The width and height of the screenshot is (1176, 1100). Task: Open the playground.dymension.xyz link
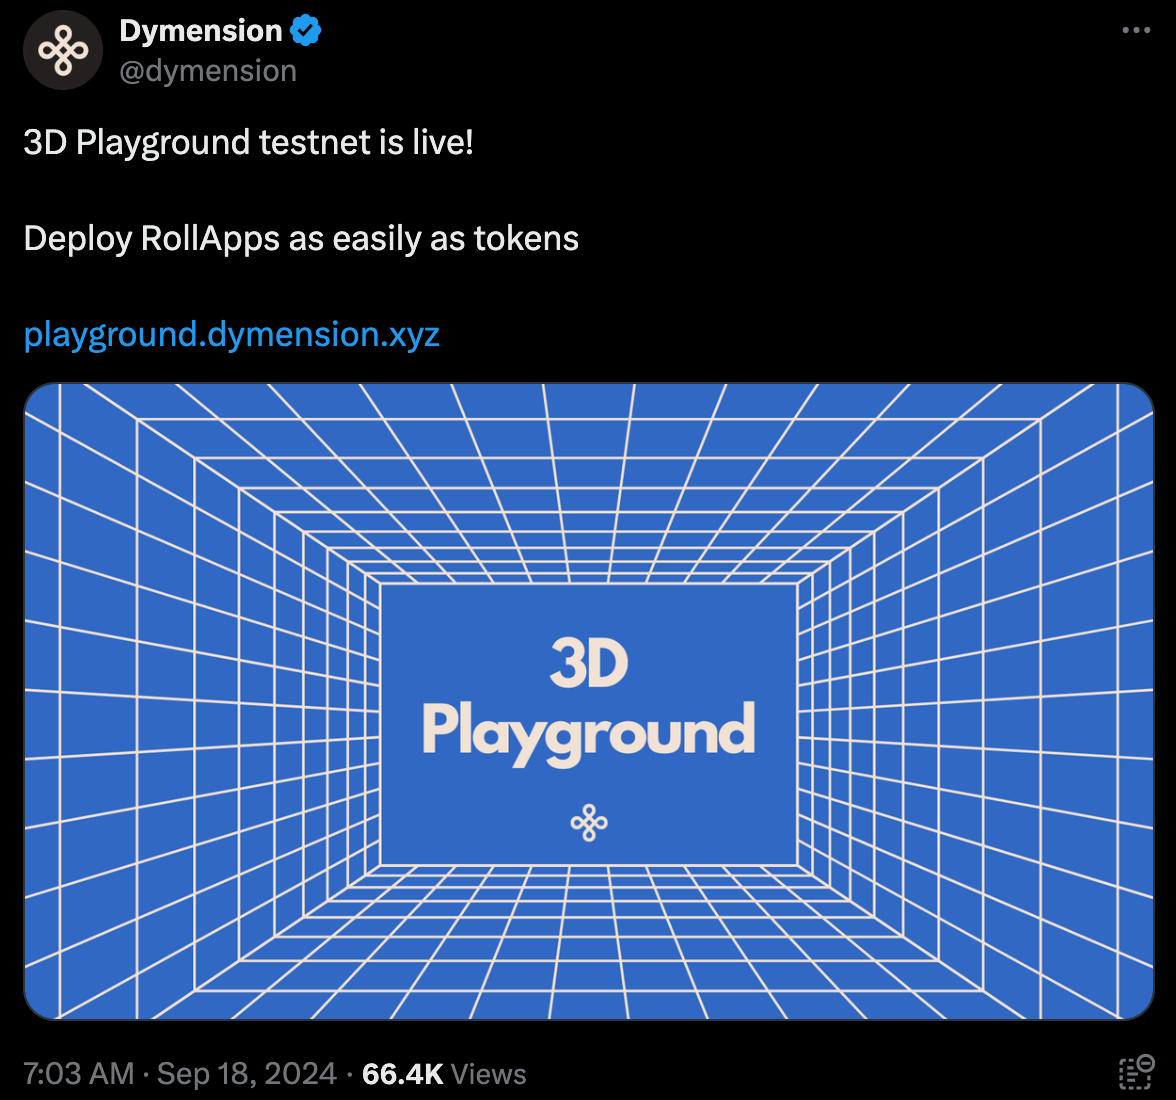click(x=232, y=334)
